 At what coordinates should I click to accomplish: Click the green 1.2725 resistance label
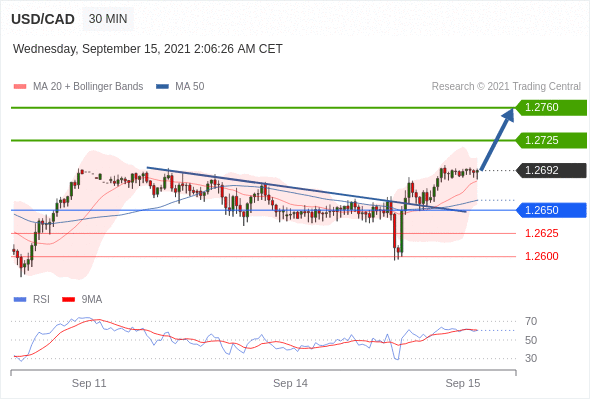(550, 140)
